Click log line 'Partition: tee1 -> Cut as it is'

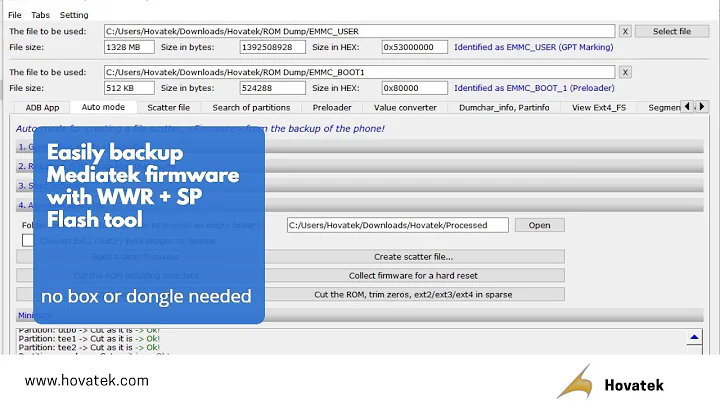[x=89, y=339]
